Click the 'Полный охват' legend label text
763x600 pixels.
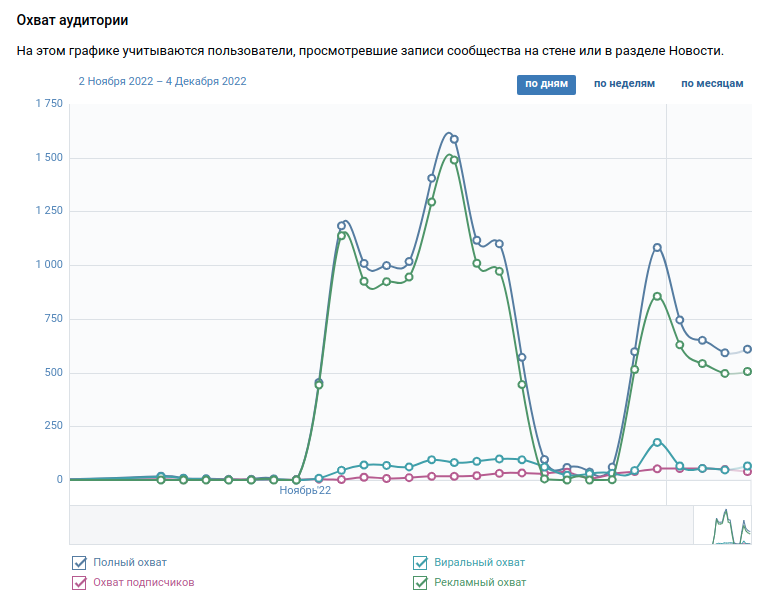(130, 563)
